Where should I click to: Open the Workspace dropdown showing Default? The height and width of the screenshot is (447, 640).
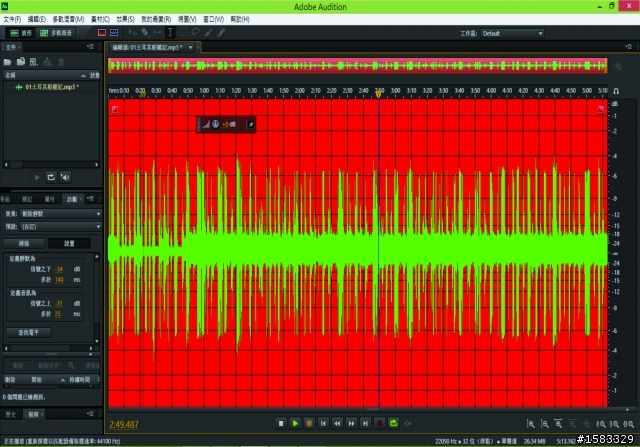[512, 32]
